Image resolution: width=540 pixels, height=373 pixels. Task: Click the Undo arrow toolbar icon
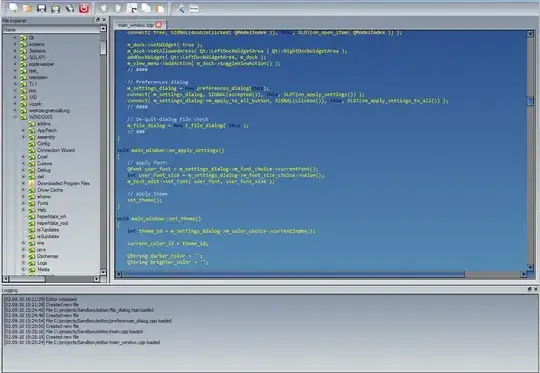pyautogui.click(x=104, y=8)
